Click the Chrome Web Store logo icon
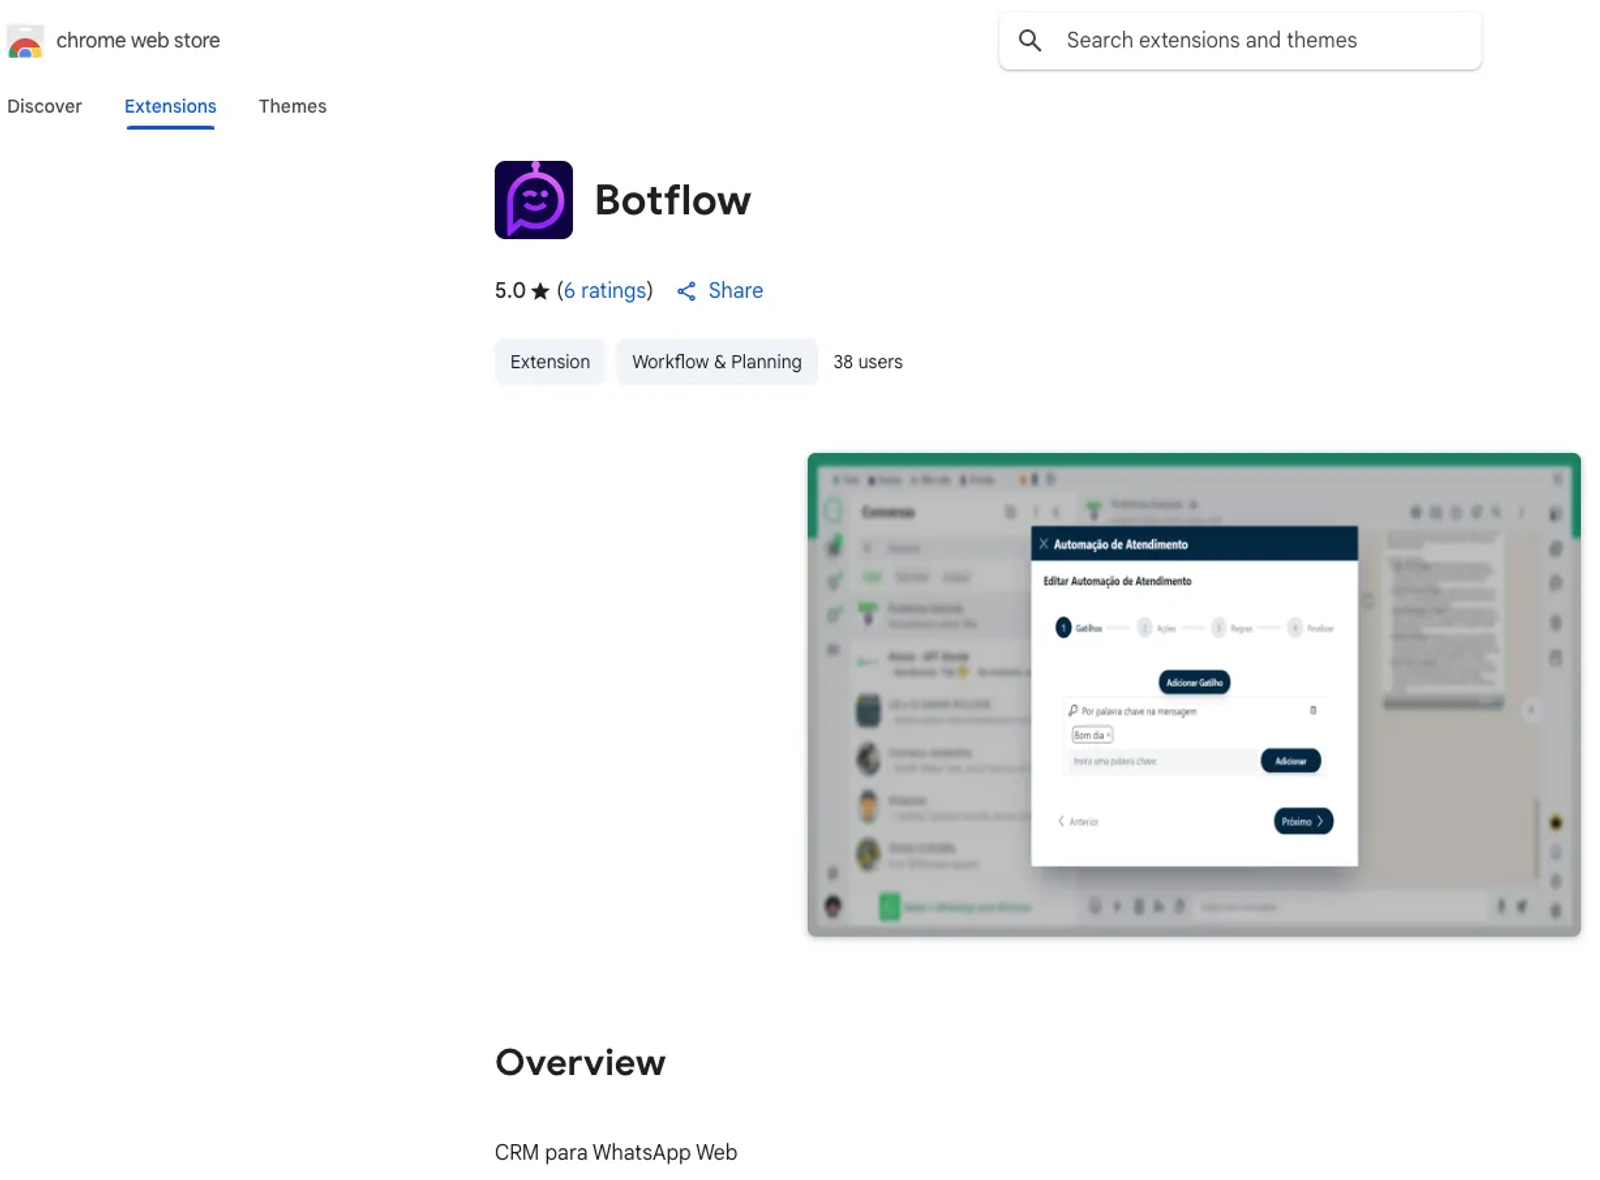The image size is (1600, 1180). click(25, 41)
